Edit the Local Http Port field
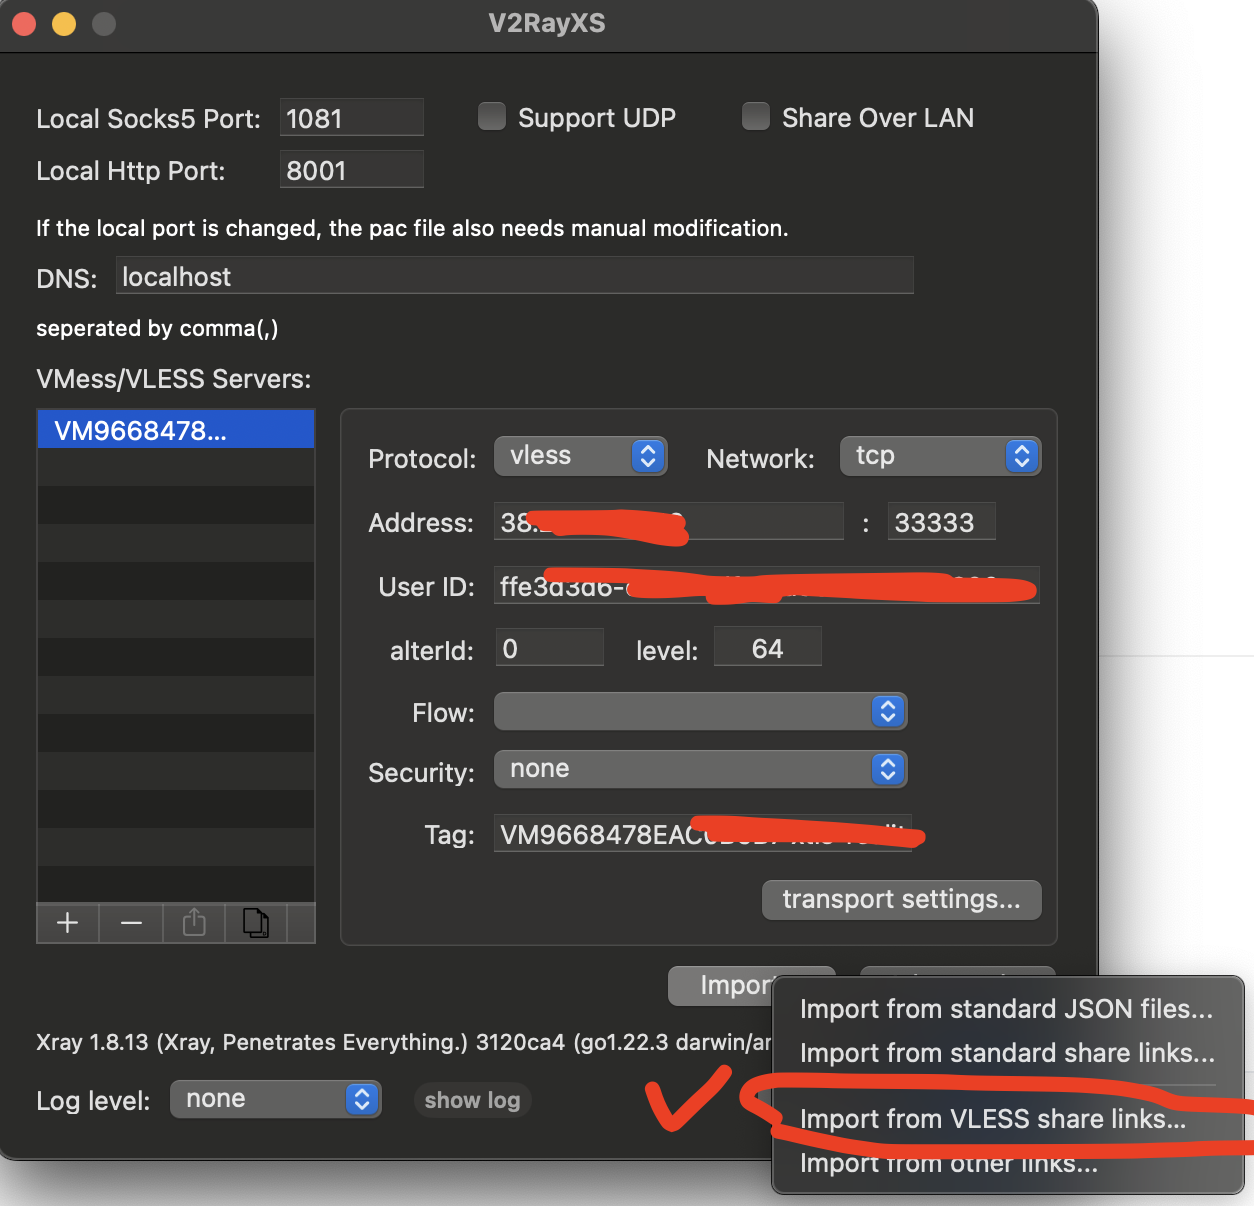The height and width of the screenshot is (1206, 1254). coord(352,169)
